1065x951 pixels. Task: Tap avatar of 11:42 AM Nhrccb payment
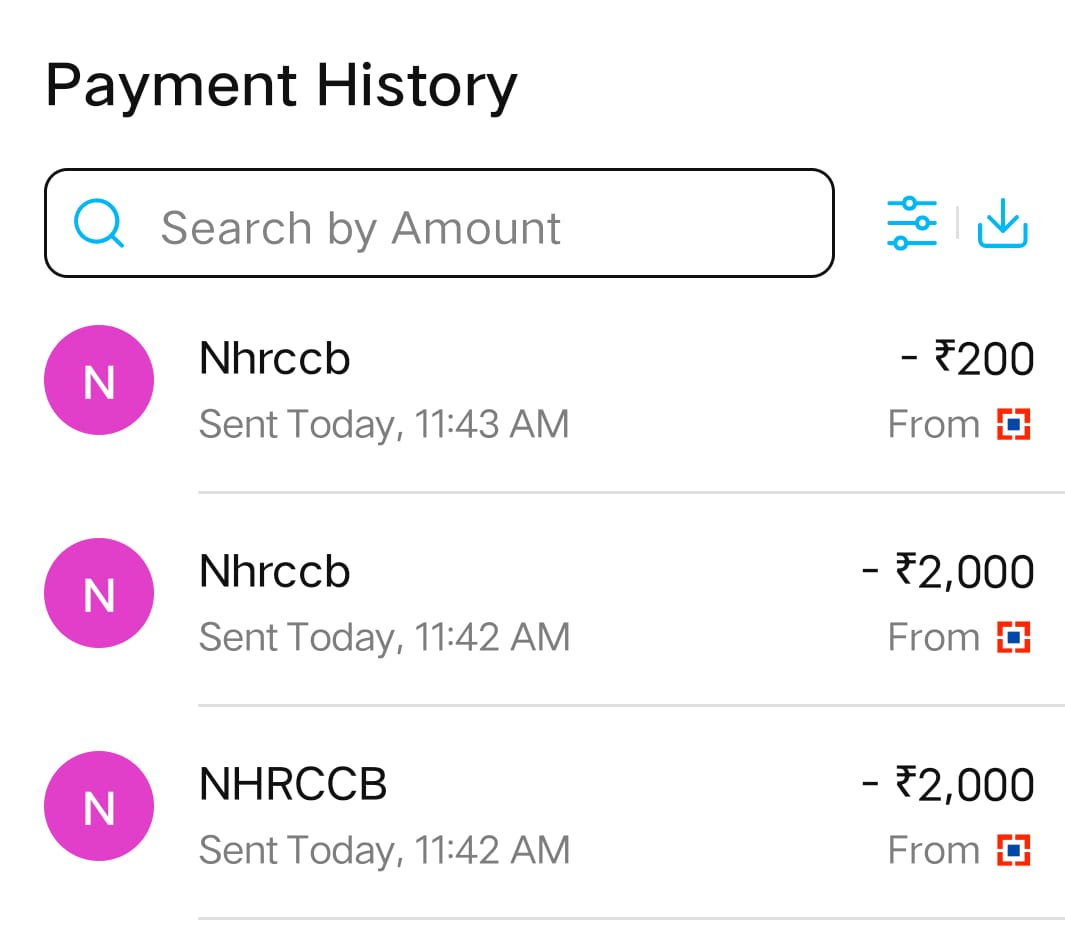point(99,593)
